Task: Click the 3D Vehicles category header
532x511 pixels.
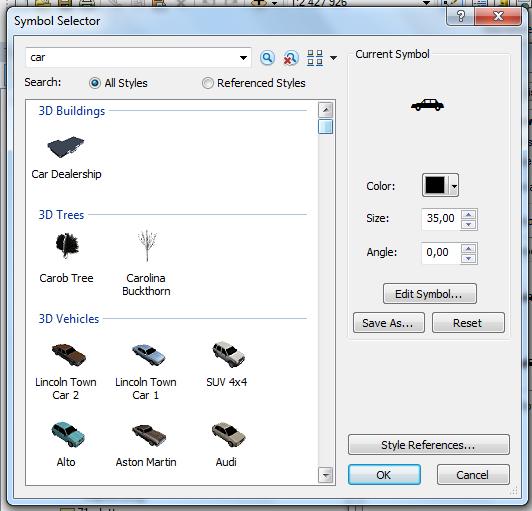Action: (69, 319)
